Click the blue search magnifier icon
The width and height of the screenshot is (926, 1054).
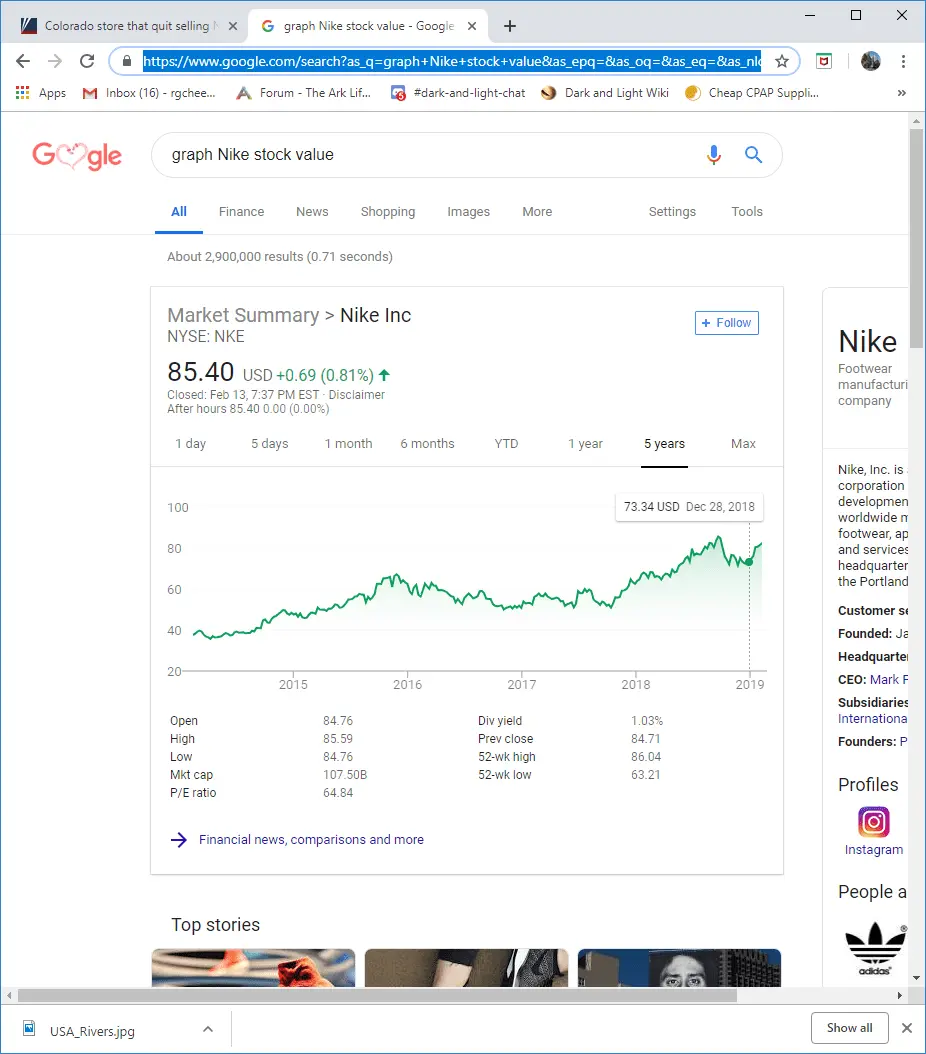click(754, 155)
